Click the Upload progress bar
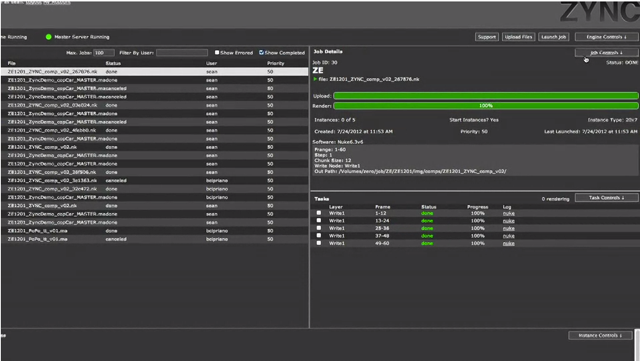 pos(486,96)
